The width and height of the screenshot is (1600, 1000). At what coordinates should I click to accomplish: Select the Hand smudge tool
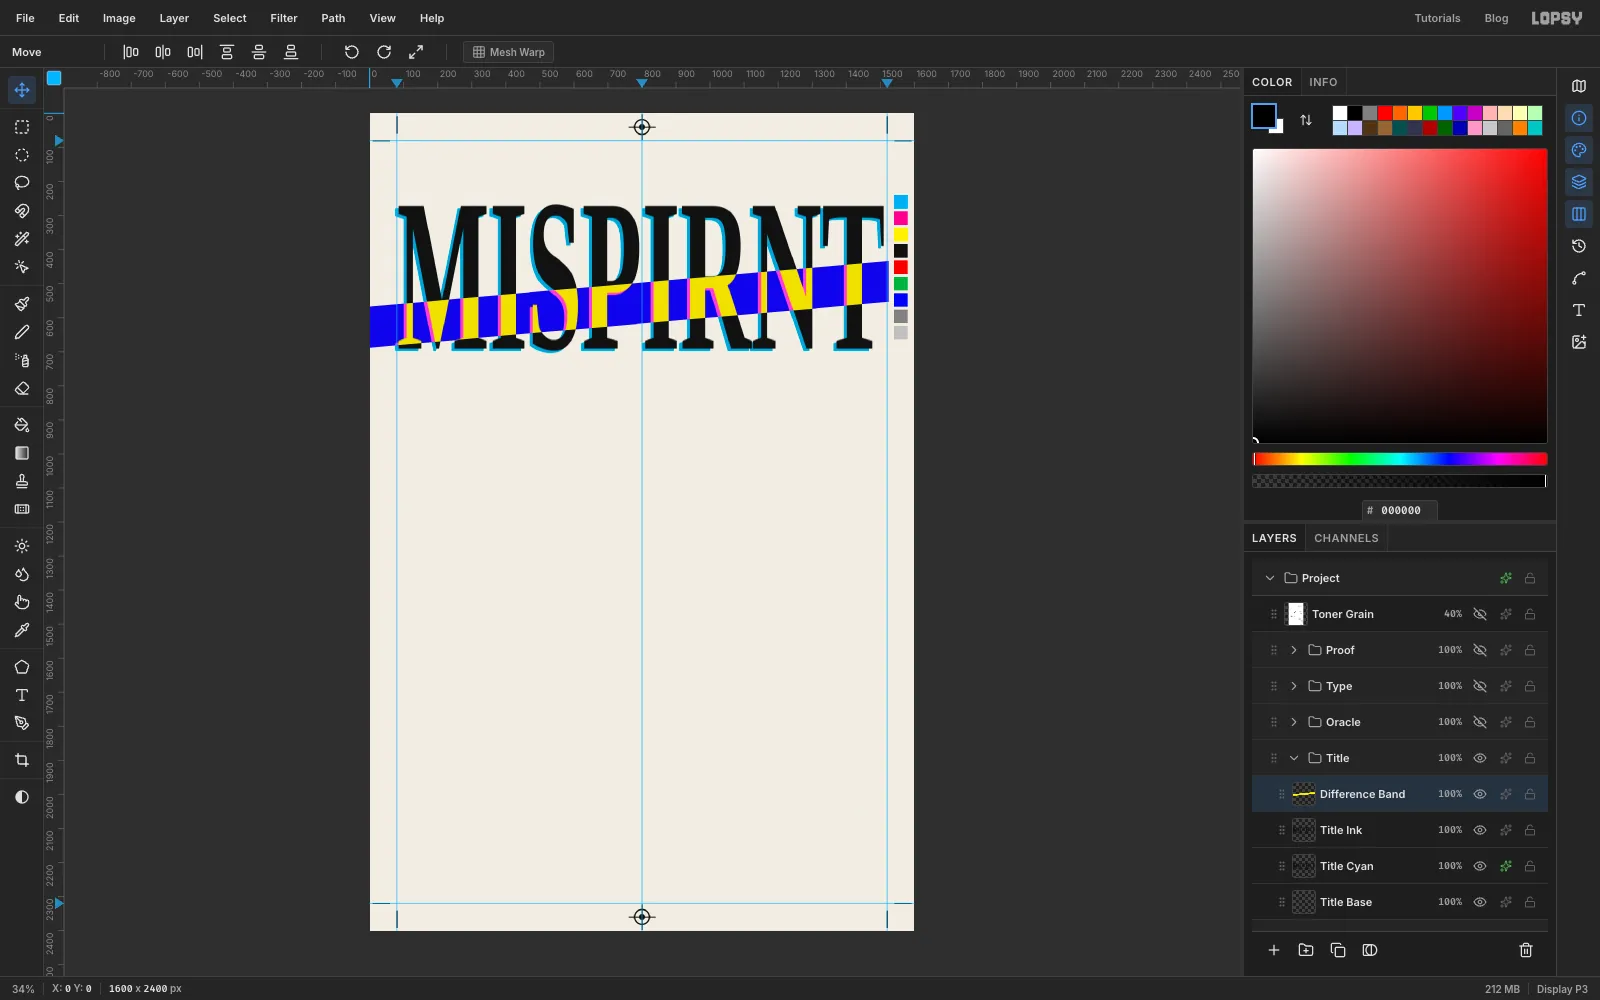[x=22, y=602]
